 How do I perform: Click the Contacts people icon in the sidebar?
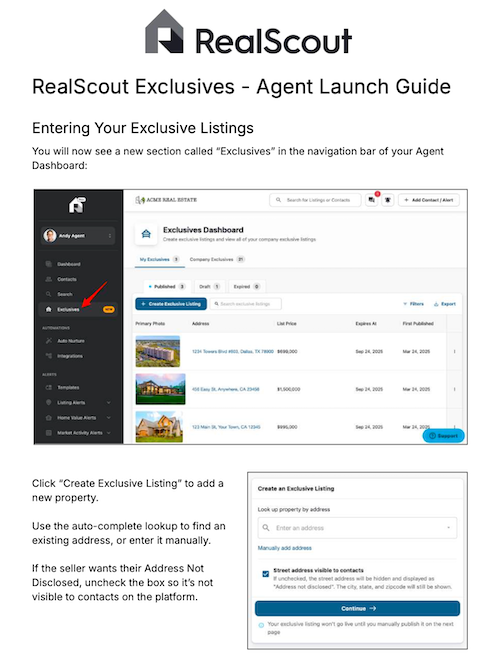(49, 279)
